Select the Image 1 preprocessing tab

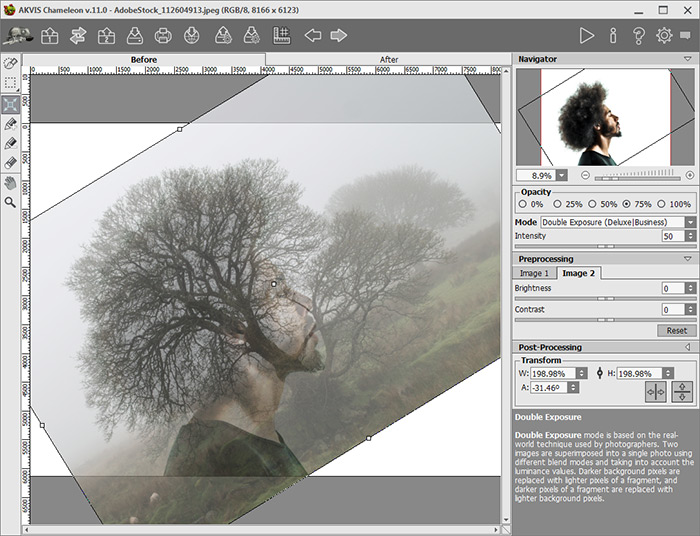[534, 273]
